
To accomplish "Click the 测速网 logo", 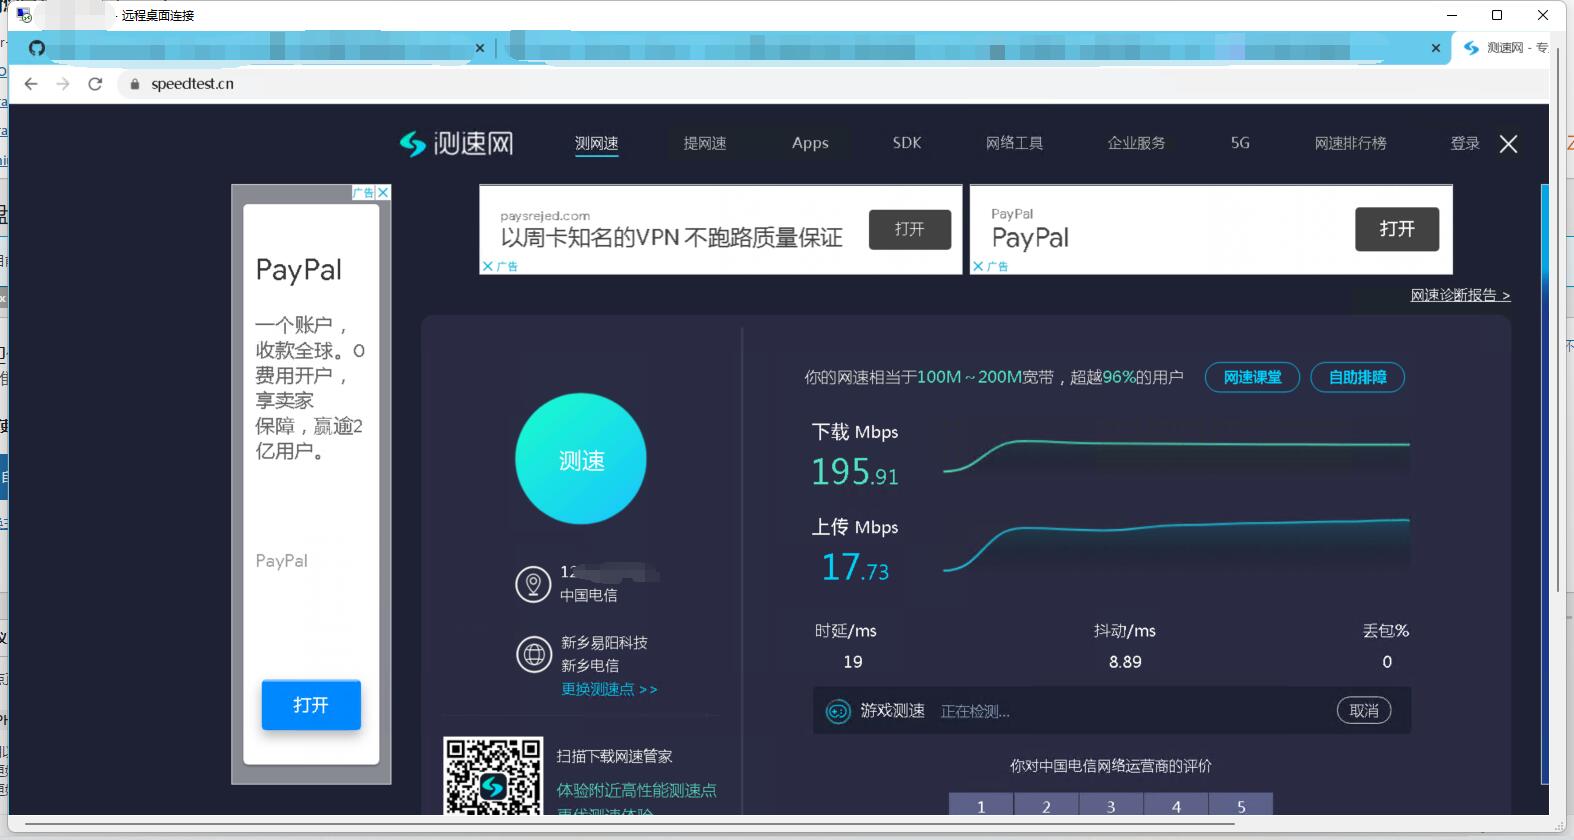I will coord(456,143).
